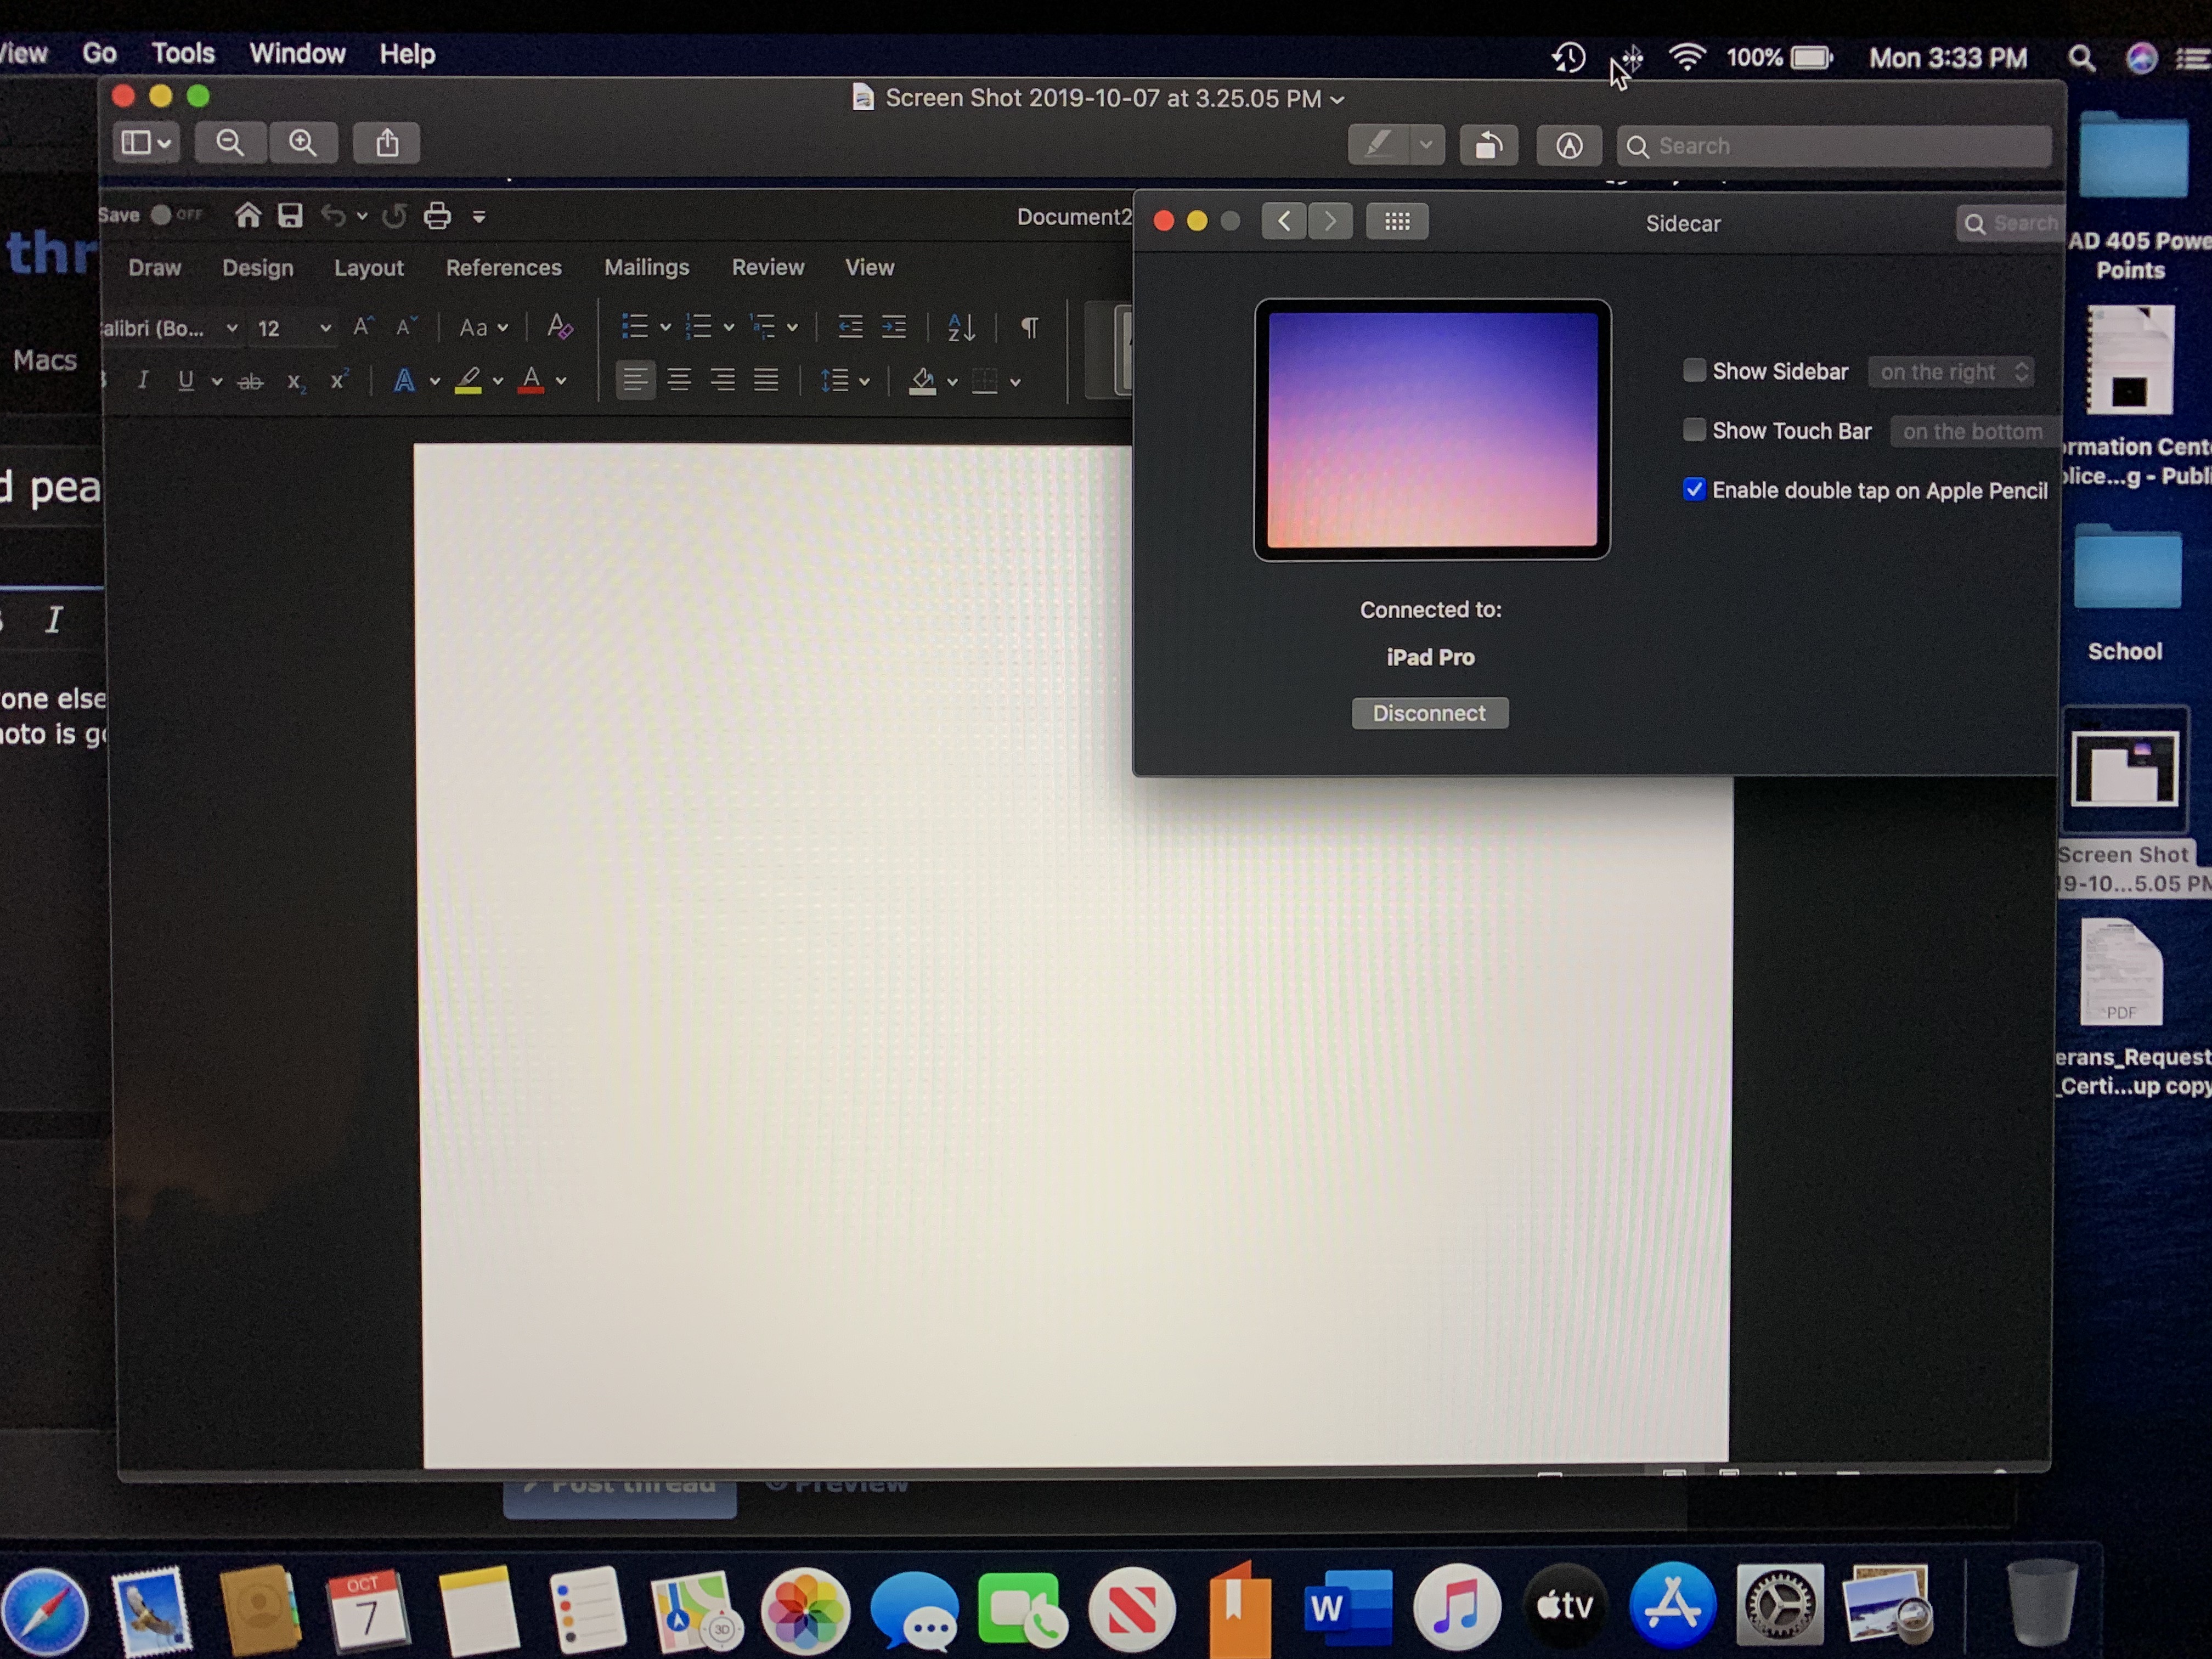Rotate the image in Preview toolbar
2212x1659 pixels.
pyautogui.click(x=1489, y=146)
